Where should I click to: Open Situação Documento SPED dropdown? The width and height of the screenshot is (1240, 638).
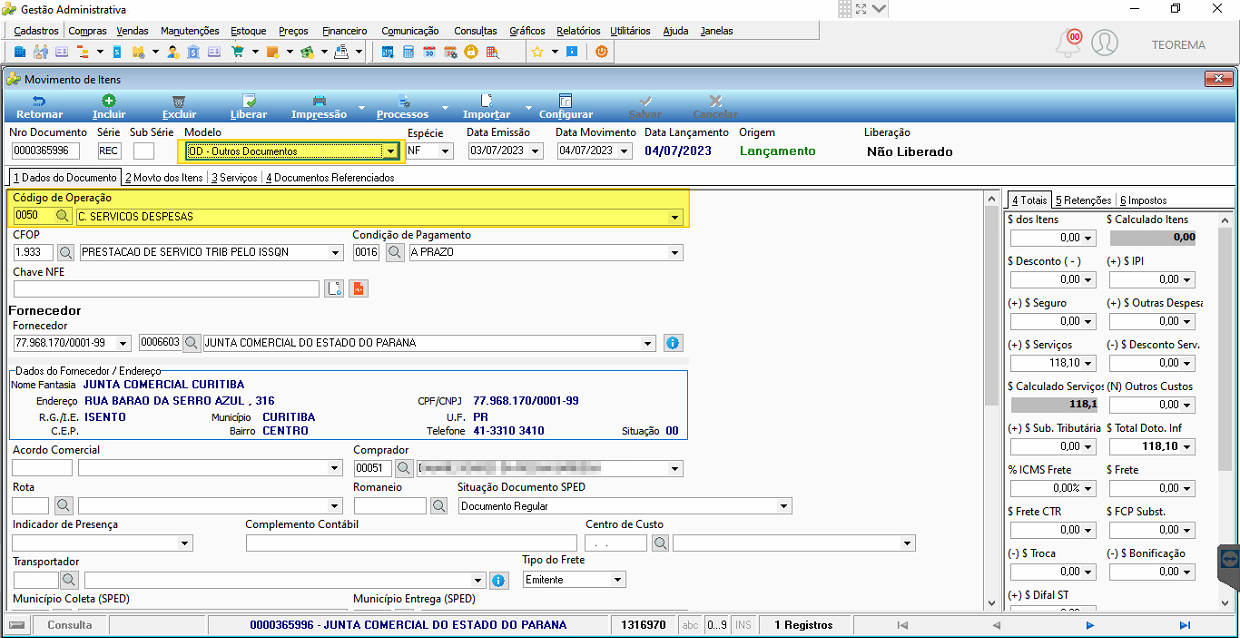[x=785, y=506]
